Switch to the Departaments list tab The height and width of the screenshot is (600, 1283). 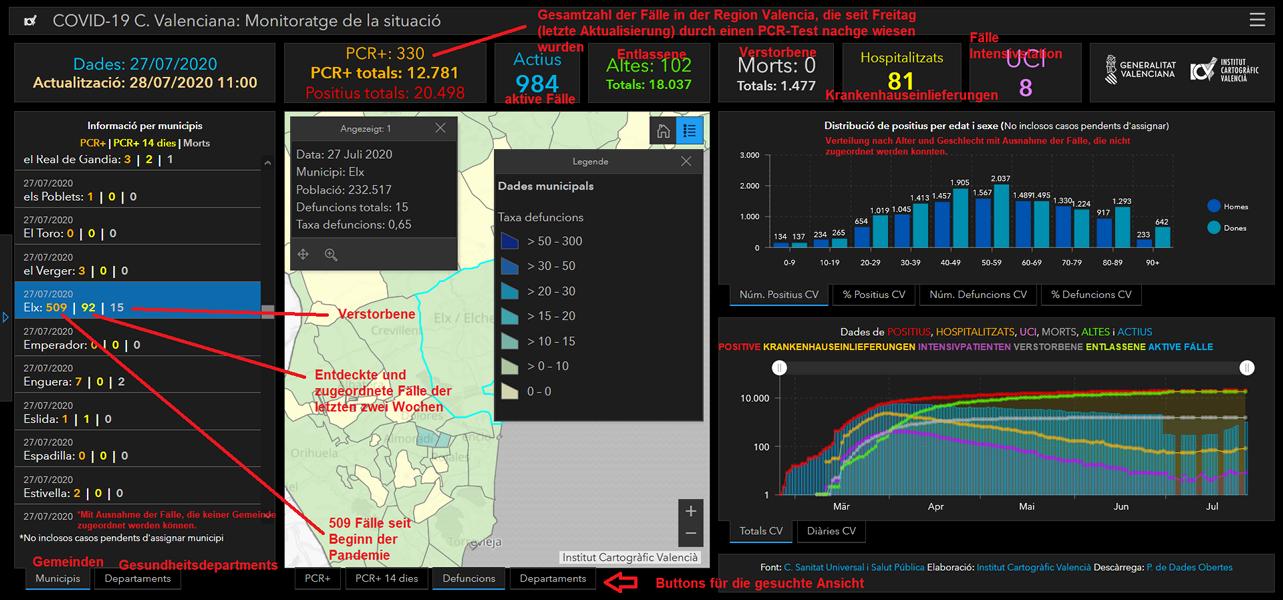[137, 579]
